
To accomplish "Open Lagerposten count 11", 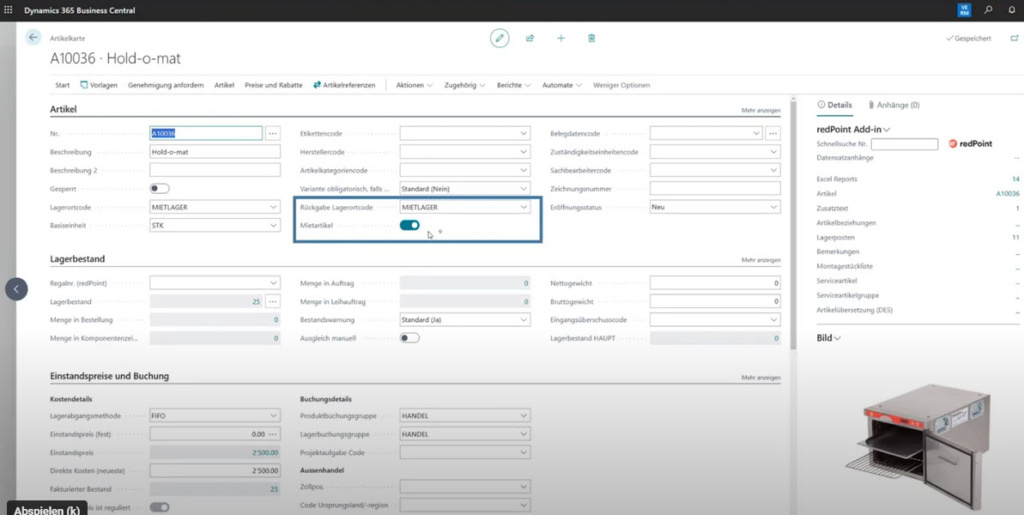I will point(1016,237).
